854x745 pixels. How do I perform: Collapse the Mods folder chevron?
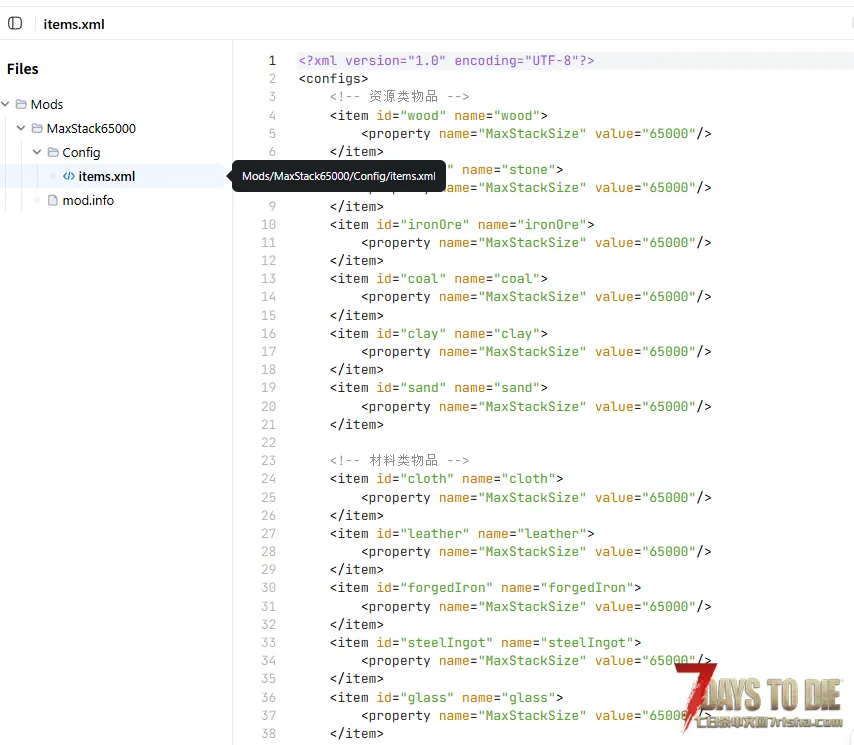[x=6, y=104]
